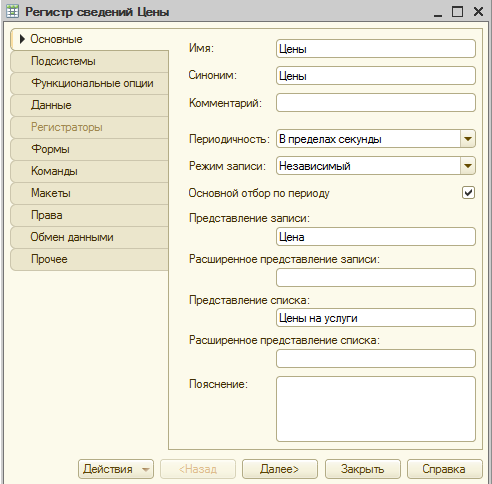Viewport: 492px width, 484px height.
Task: Open Справка help button
Action: tap(445, 469)
